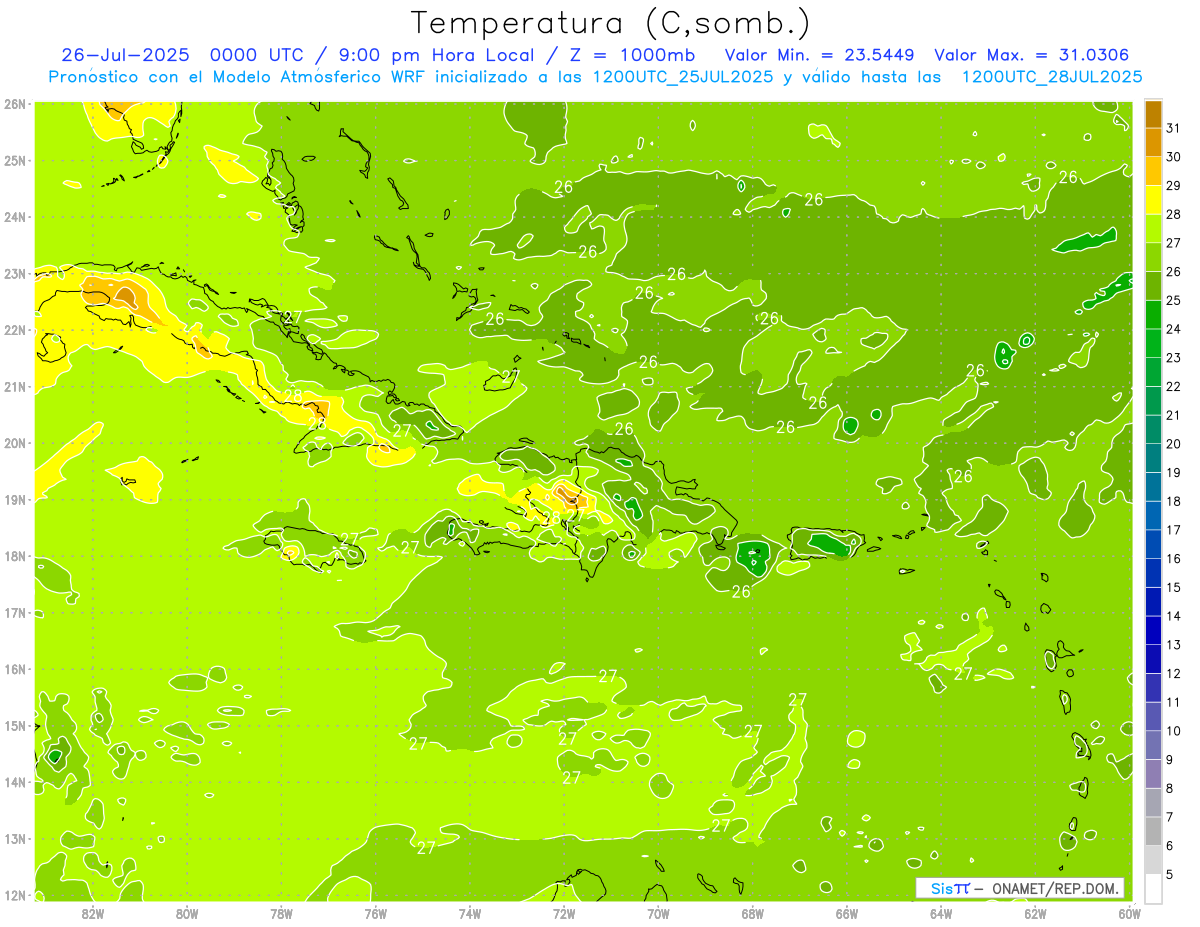
Task: Click the 76W longitude axis label
Action: 376,913
